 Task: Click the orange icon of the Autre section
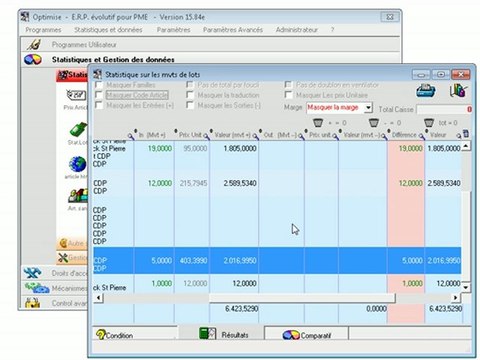tap(63, 243)
